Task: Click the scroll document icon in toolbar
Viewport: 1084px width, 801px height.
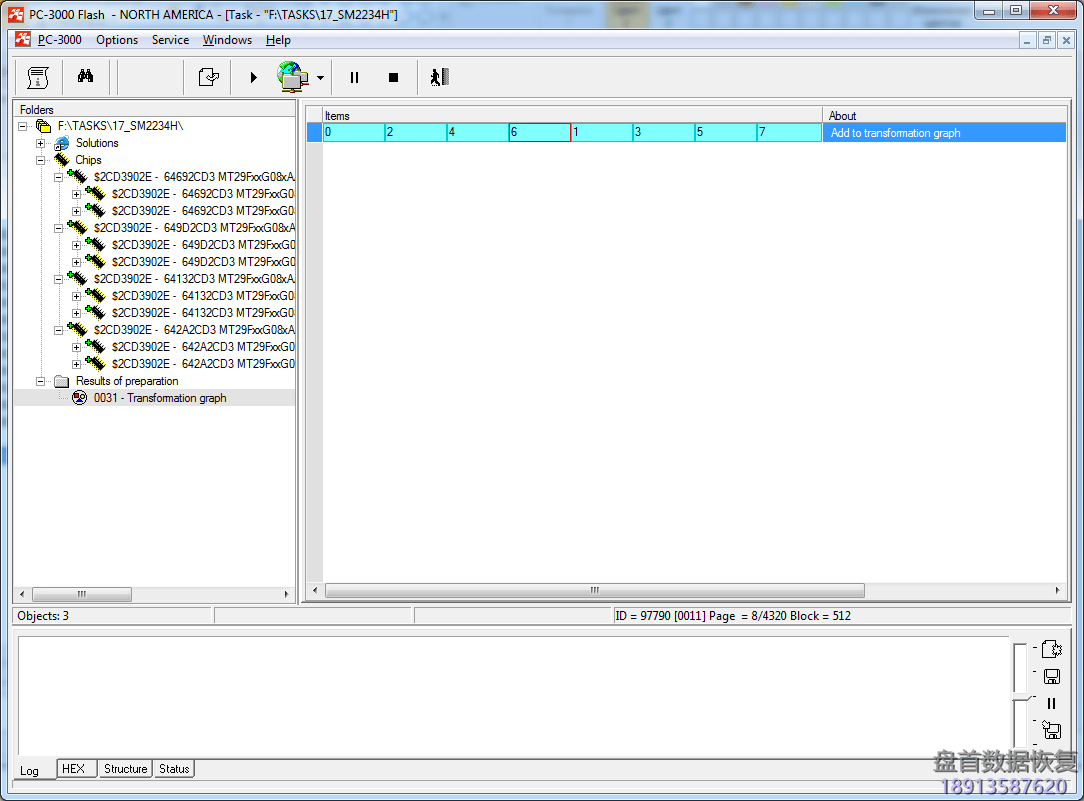Action: [38, 77]
